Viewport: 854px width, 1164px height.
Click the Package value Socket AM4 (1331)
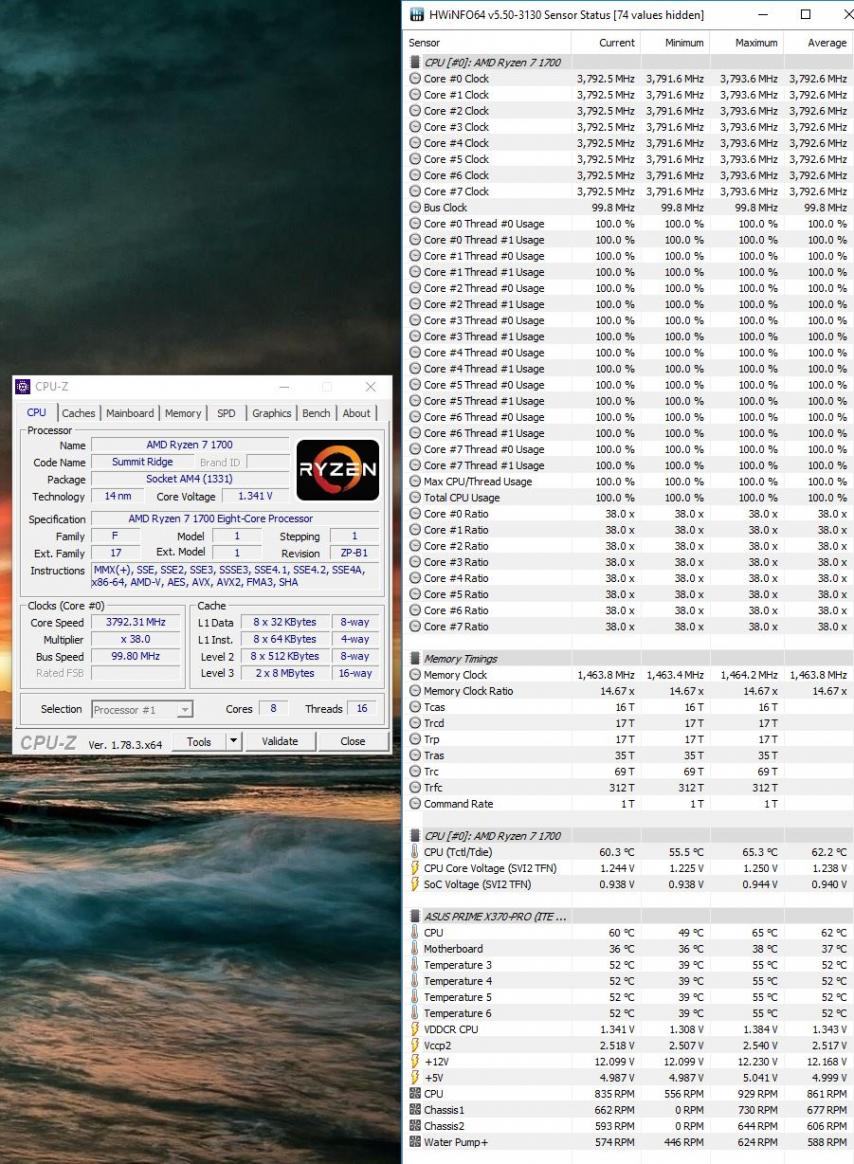coord(189,479)
